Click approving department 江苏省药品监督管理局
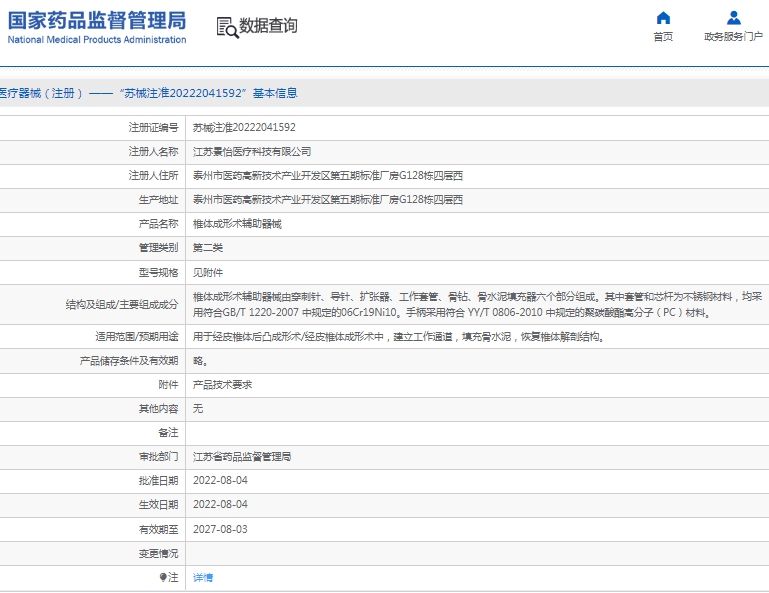 tap(242, 457)
